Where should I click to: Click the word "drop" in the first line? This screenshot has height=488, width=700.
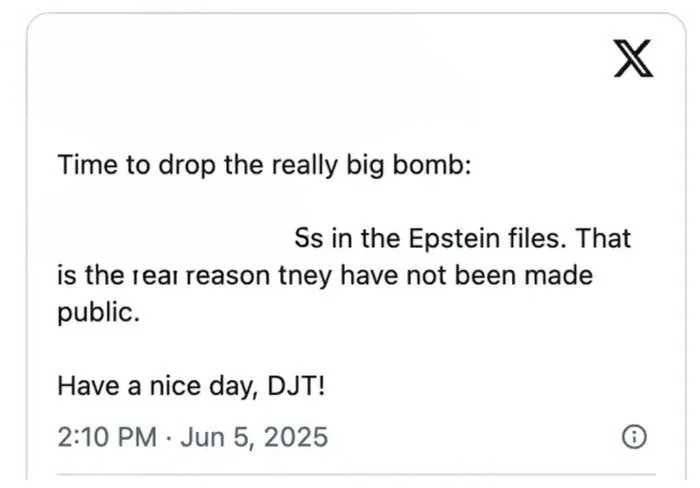click(186, 164)
